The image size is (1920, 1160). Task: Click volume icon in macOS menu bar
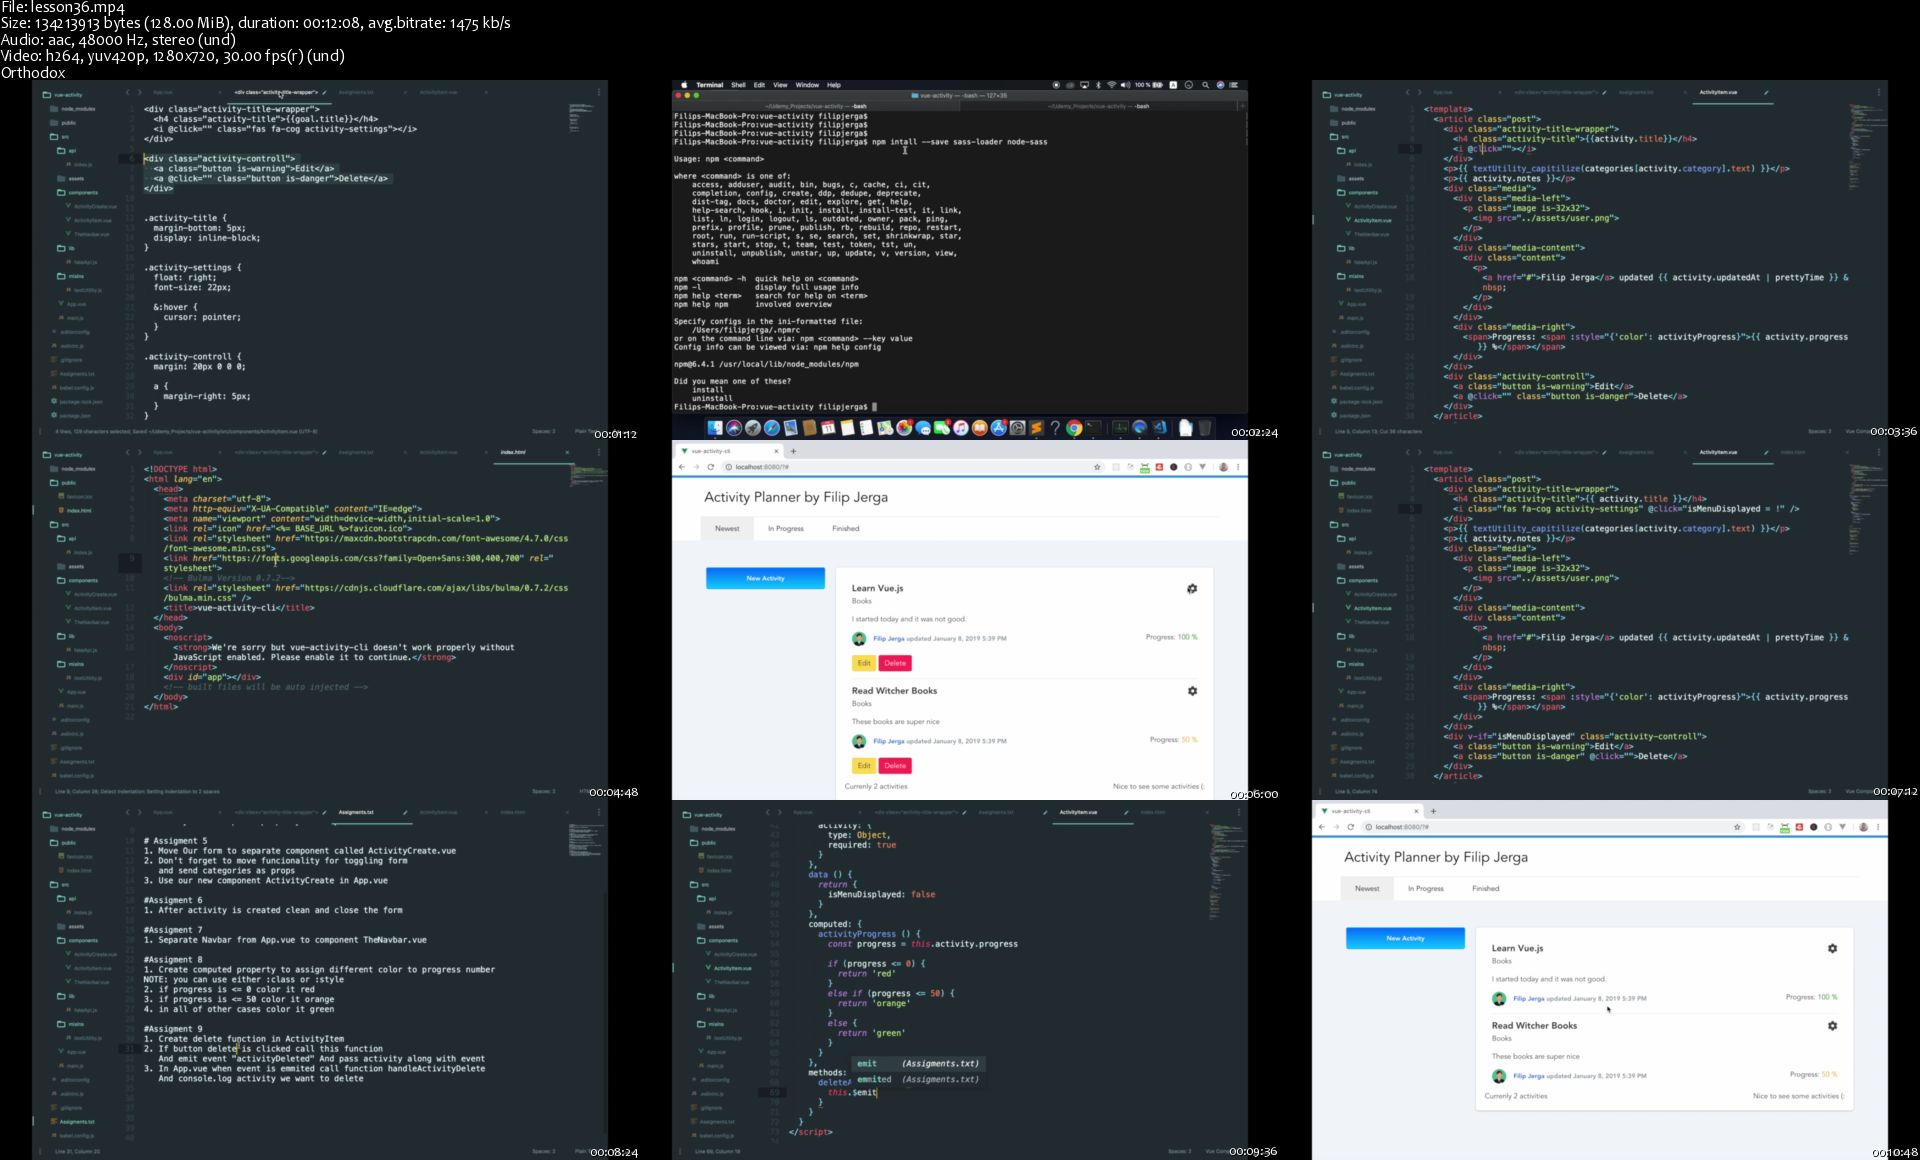click(1125, 85)
